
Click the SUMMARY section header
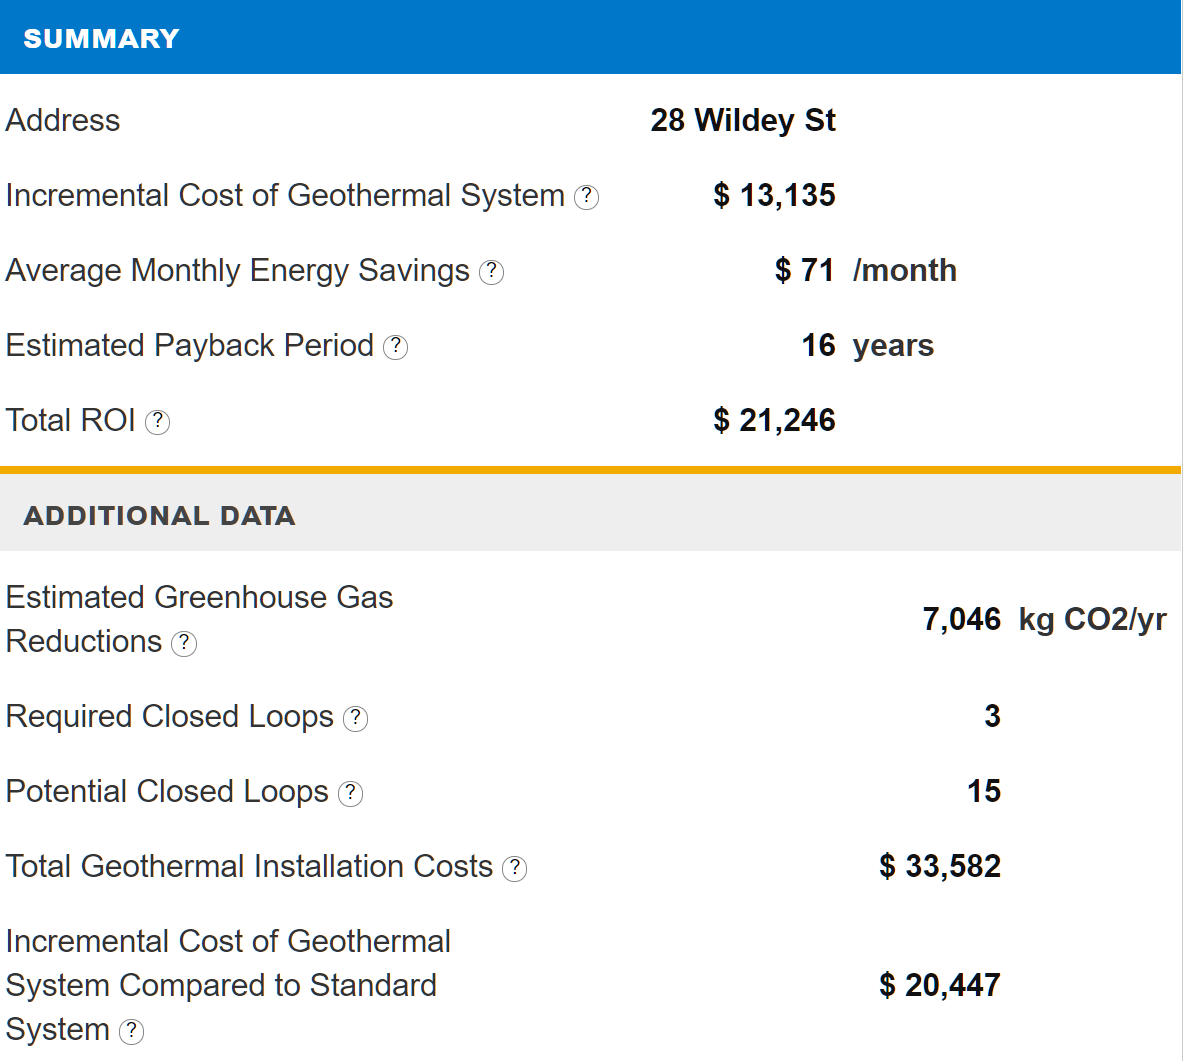(x=101, y=38)
